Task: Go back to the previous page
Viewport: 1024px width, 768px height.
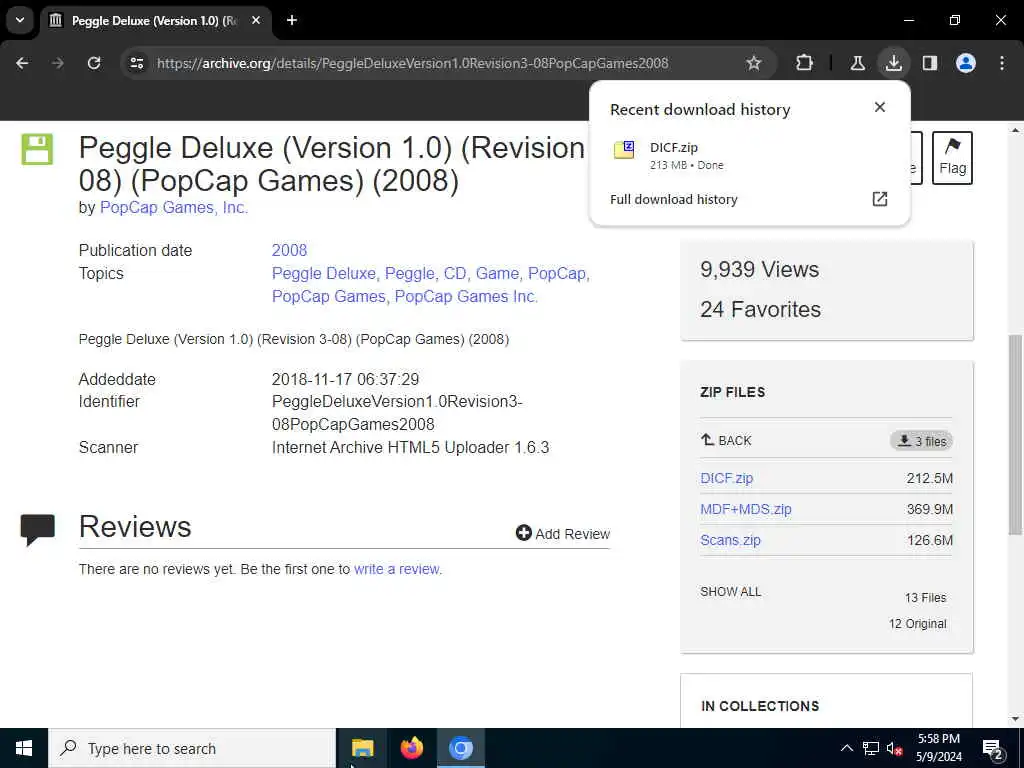Action: (22, 63)
